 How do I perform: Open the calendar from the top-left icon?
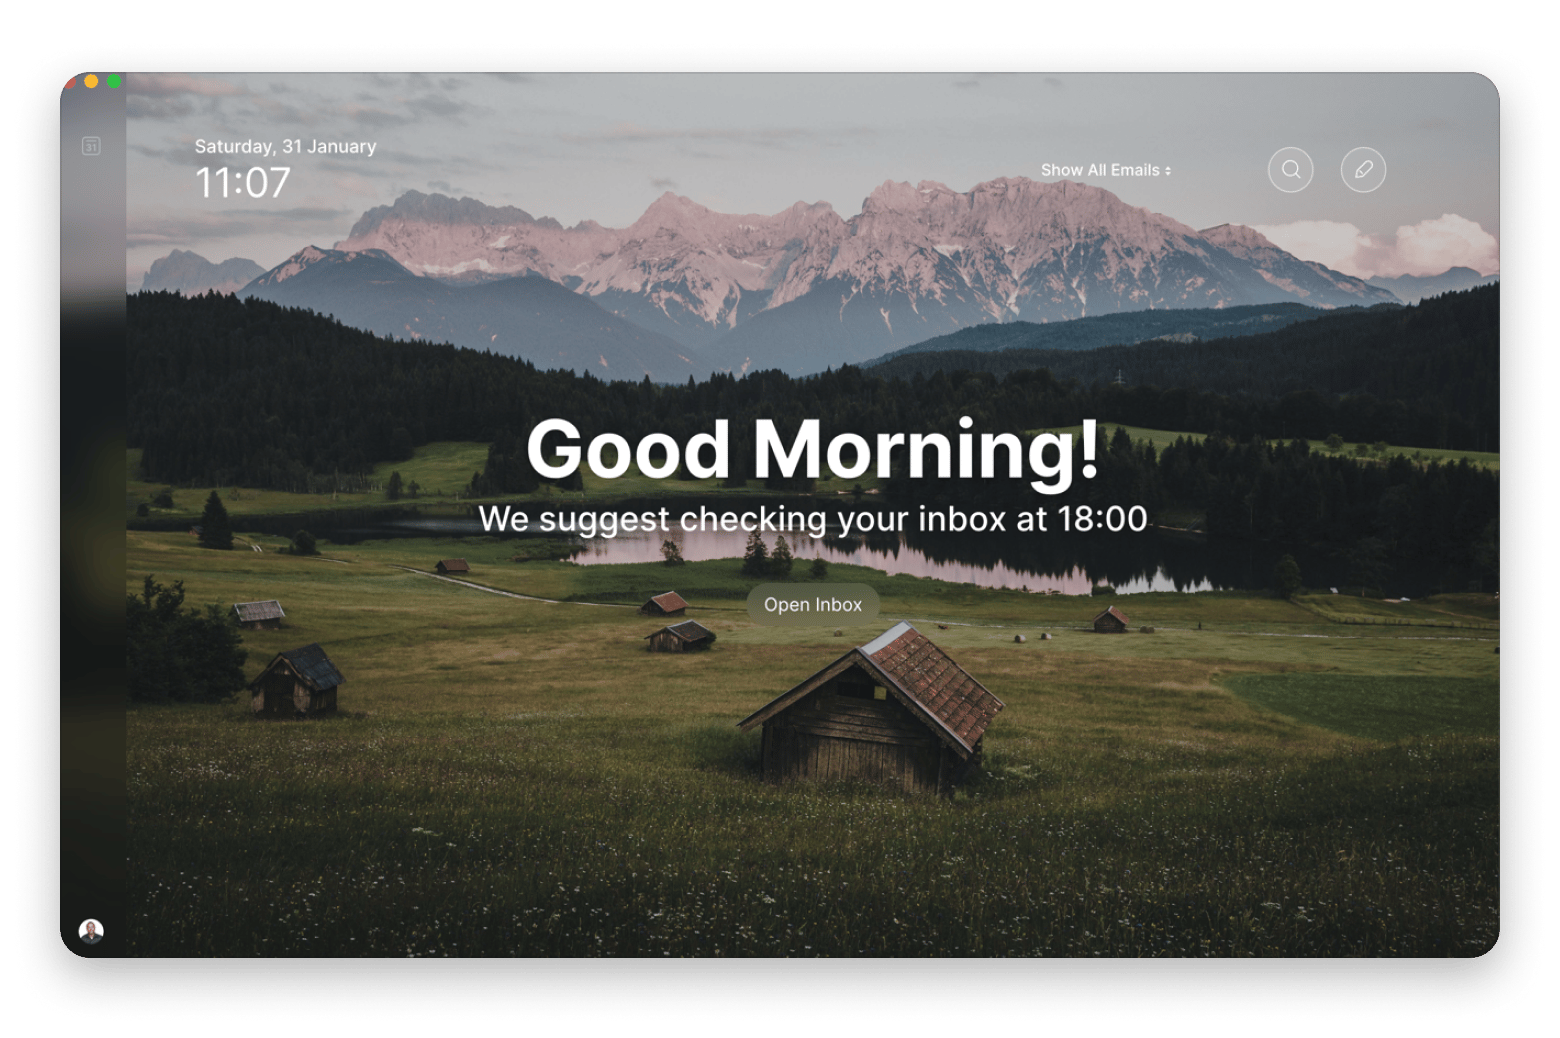(90, 145)
